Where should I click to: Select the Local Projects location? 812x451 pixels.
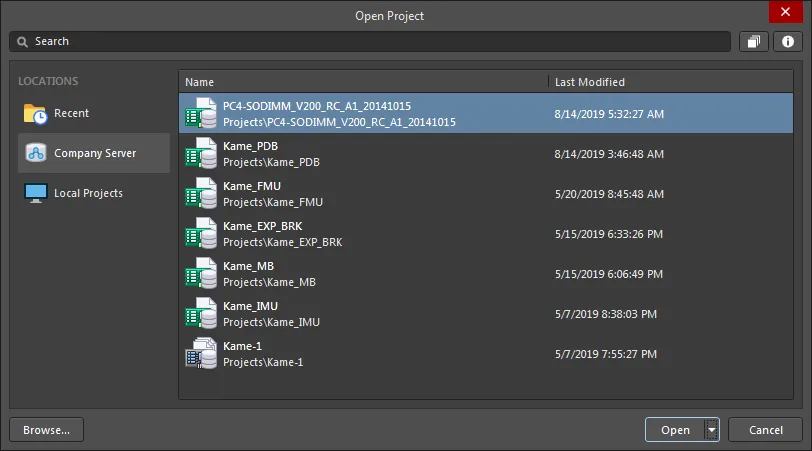click(x=94, y=193)
